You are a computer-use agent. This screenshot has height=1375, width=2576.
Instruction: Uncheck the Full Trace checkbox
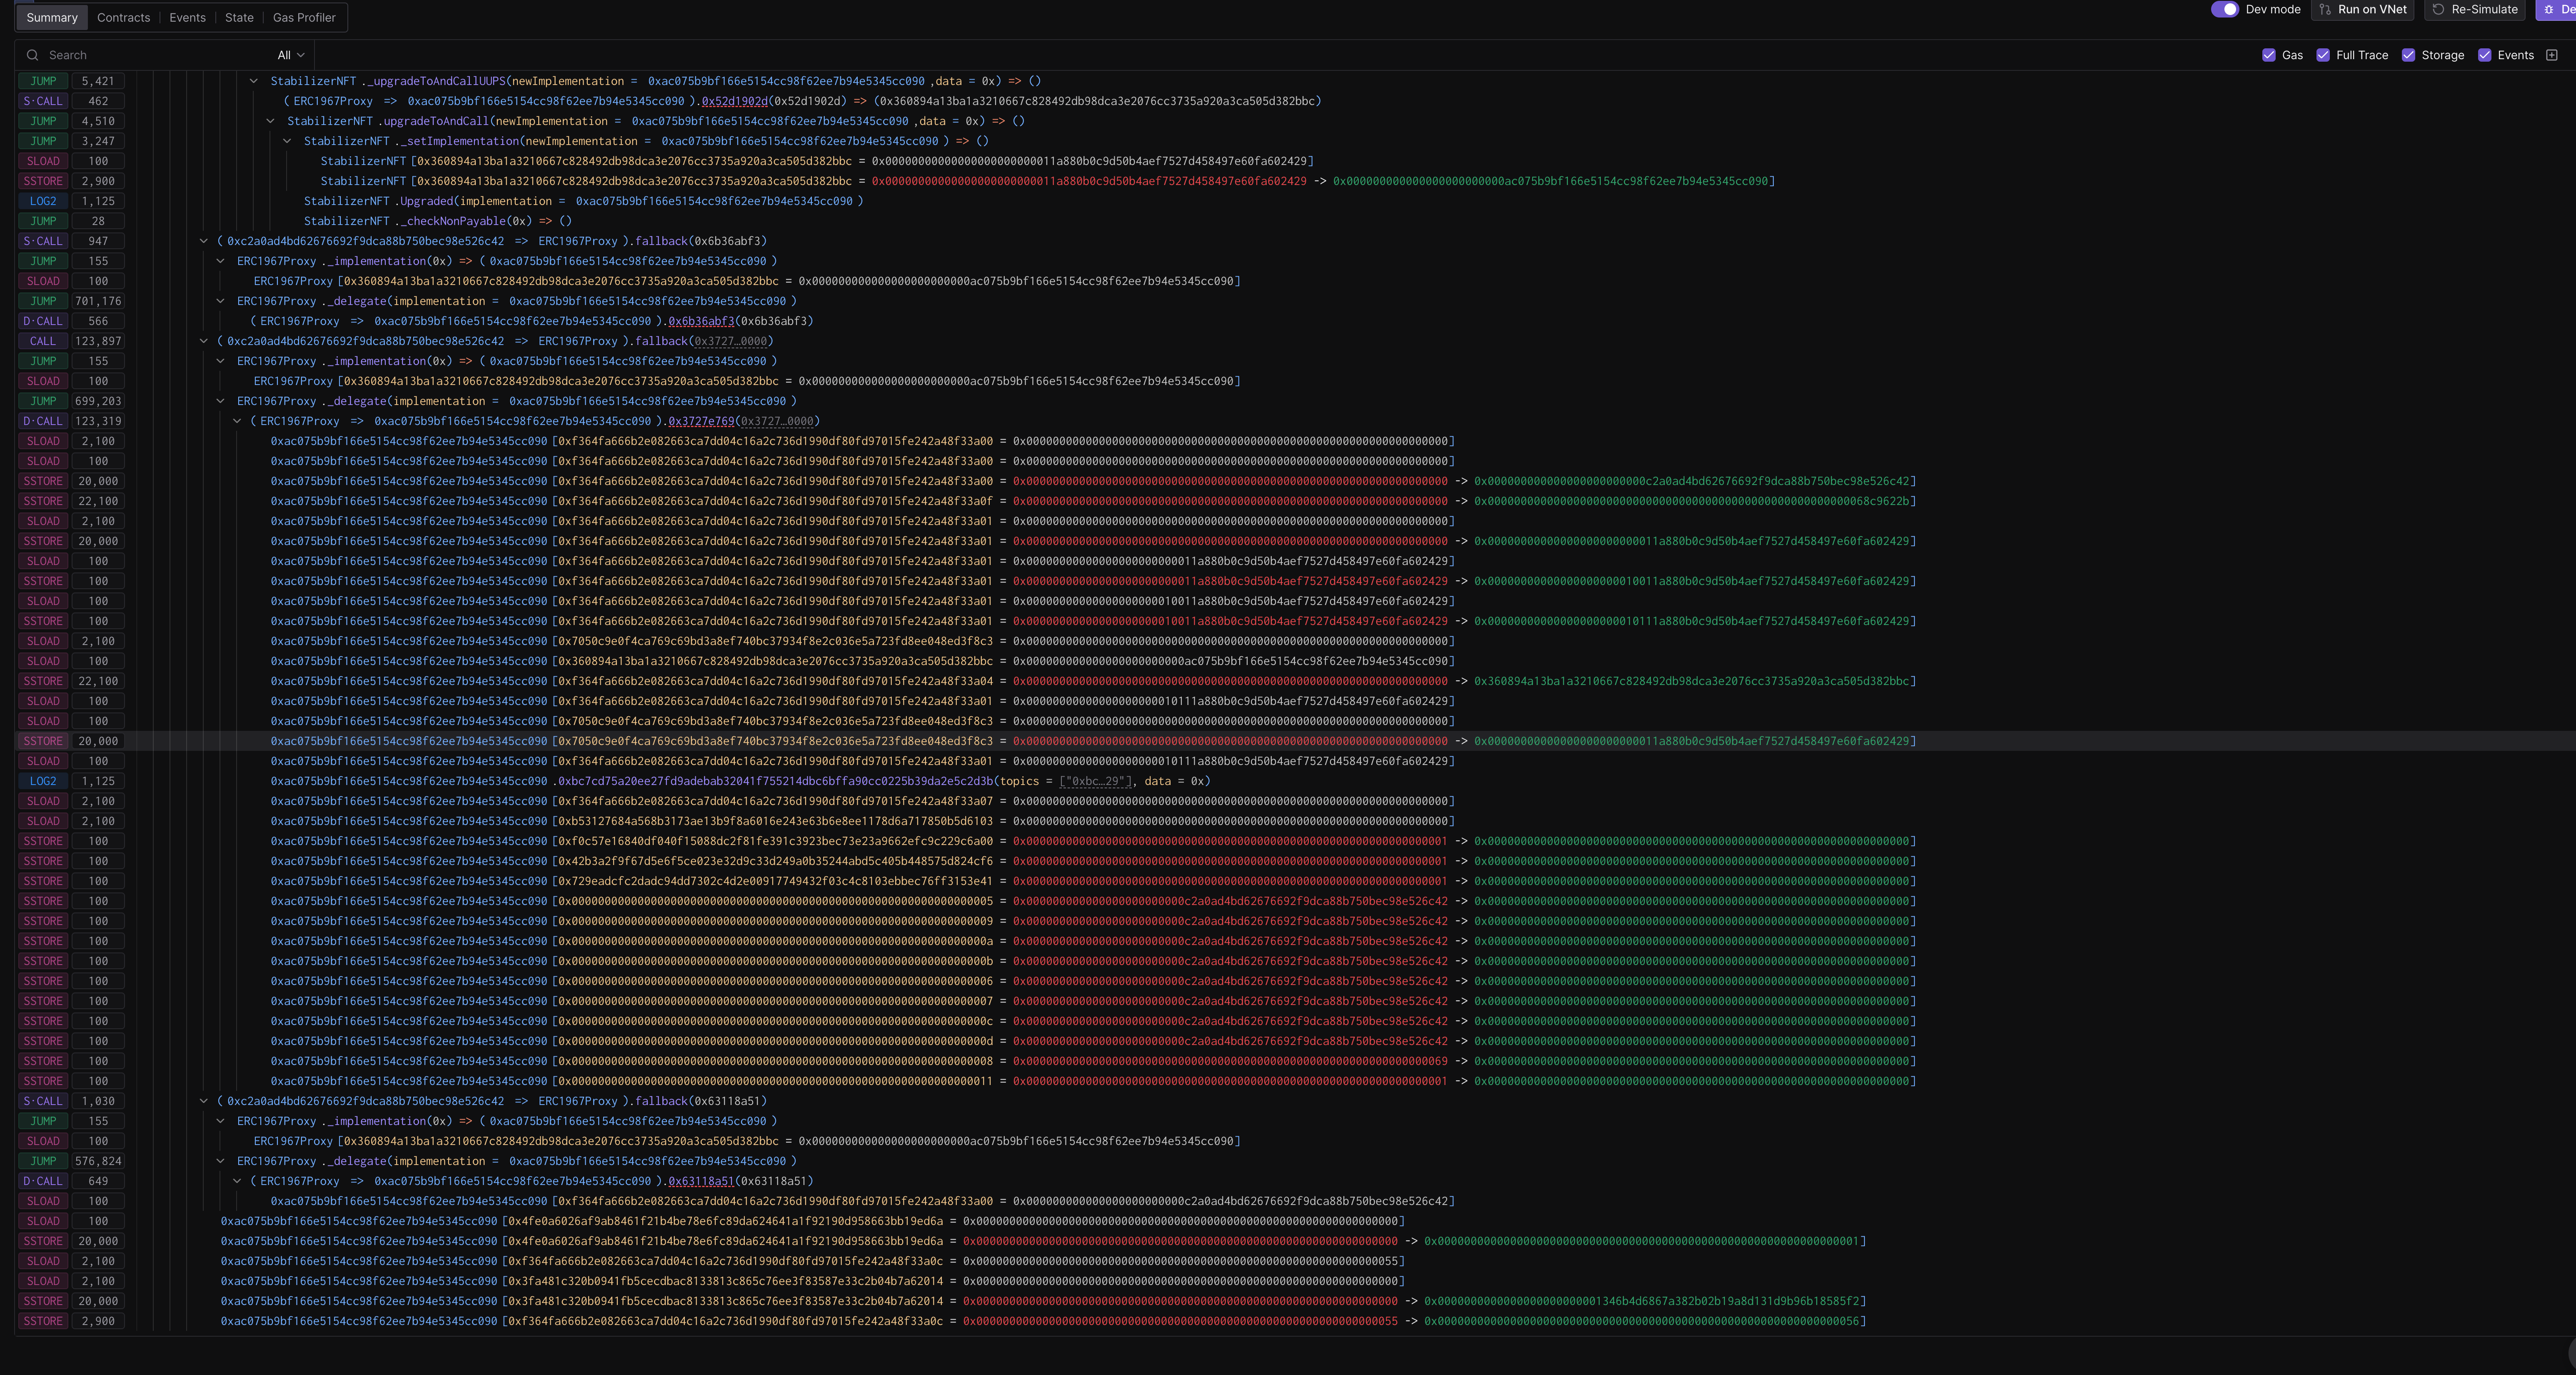(x=2322, y=55)
